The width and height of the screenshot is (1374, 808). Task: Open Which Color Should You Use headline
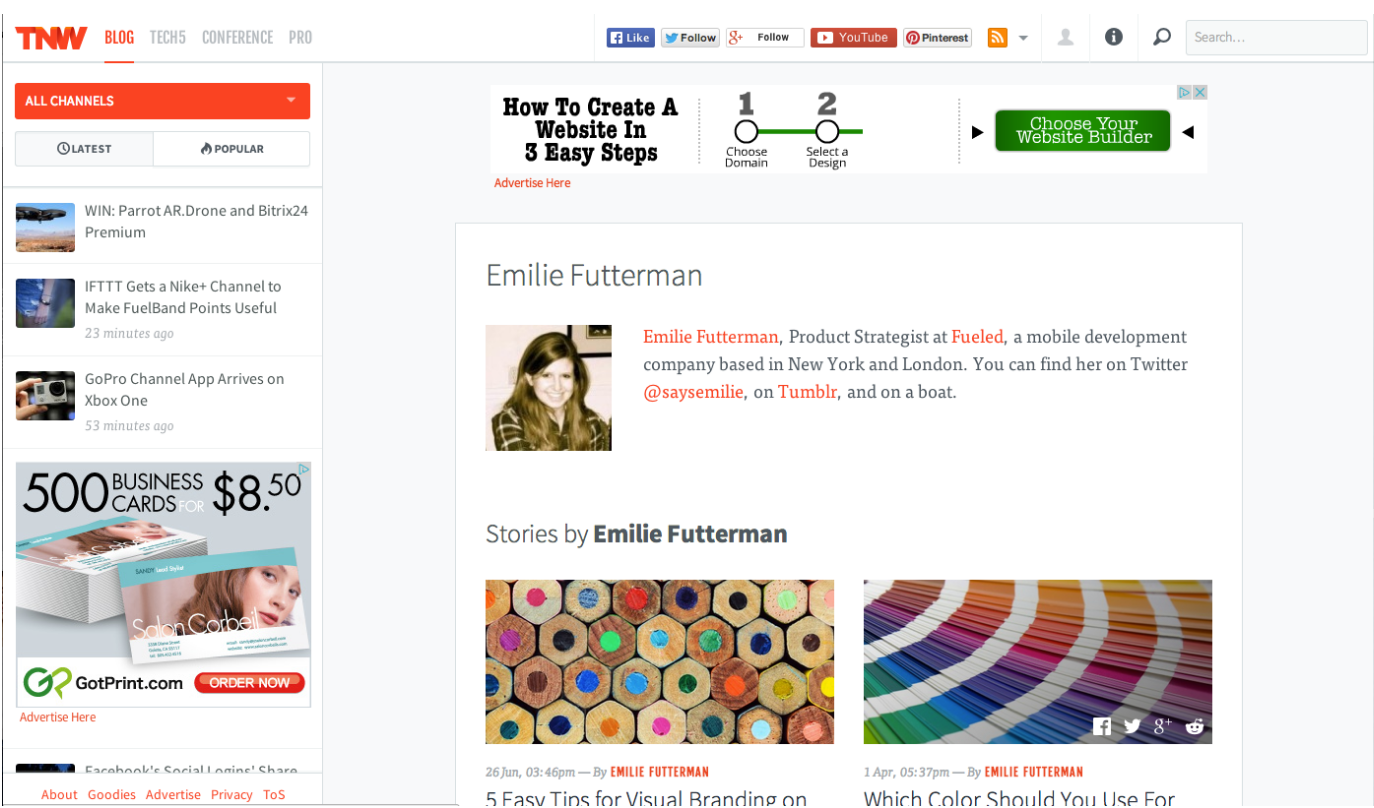(x=1019, y=798)
